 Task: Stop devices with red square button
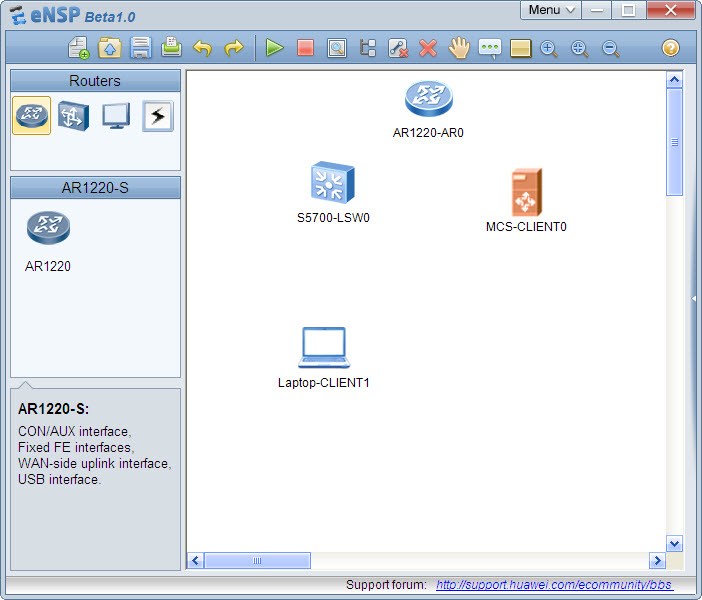click(305, 48)
